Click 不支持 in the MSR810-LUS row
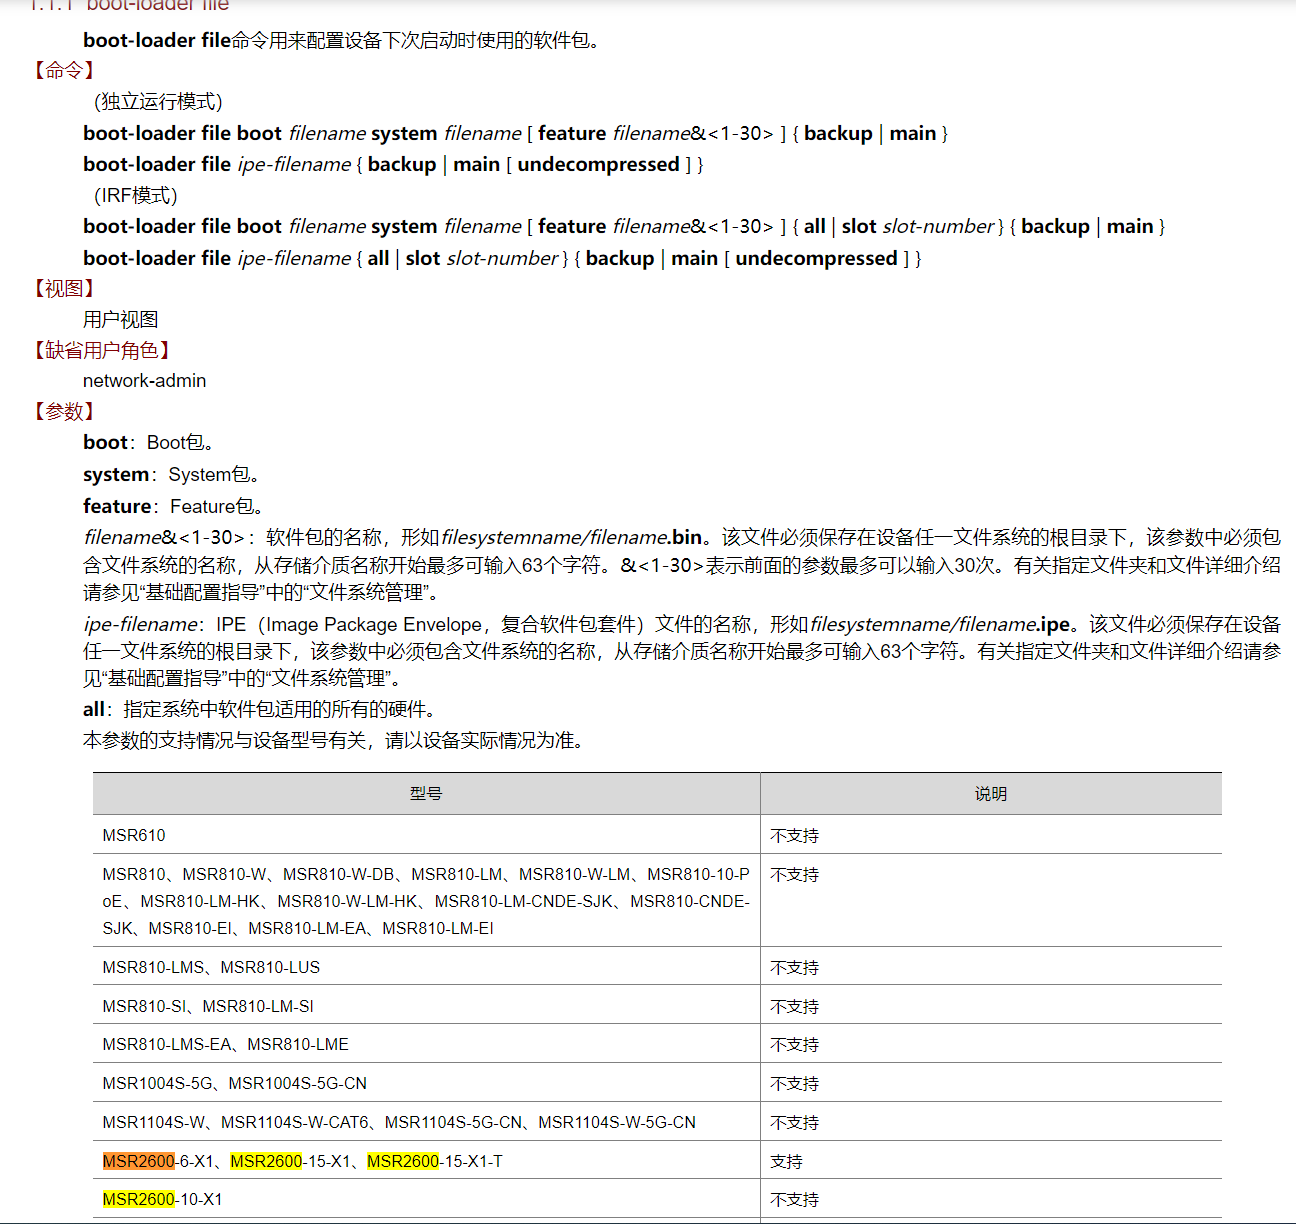The width and height of the screenshot is (1296, 1224). click(x=795, y=967)
